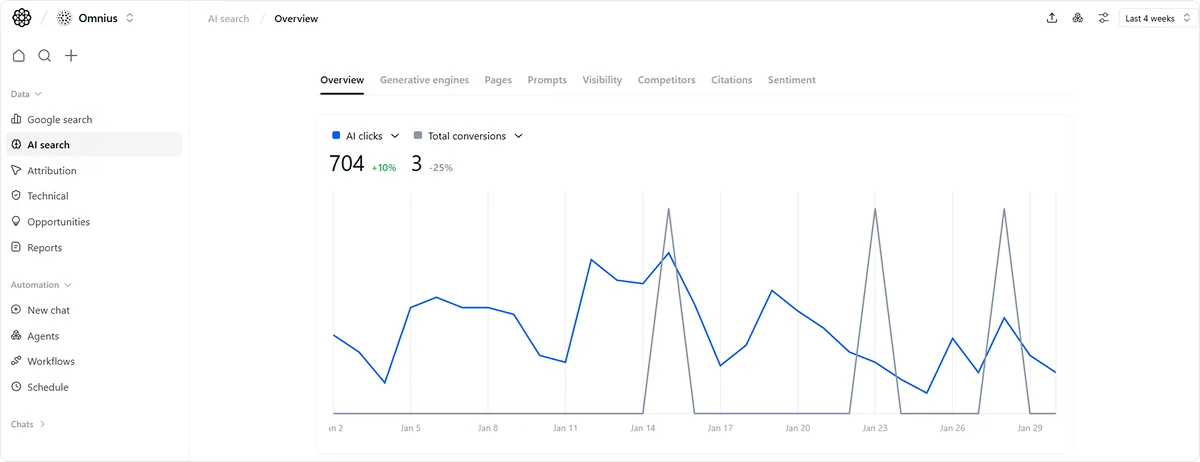1200x462 pixels.
Task: Click the plus icon to create new
Action: (71, 56)
